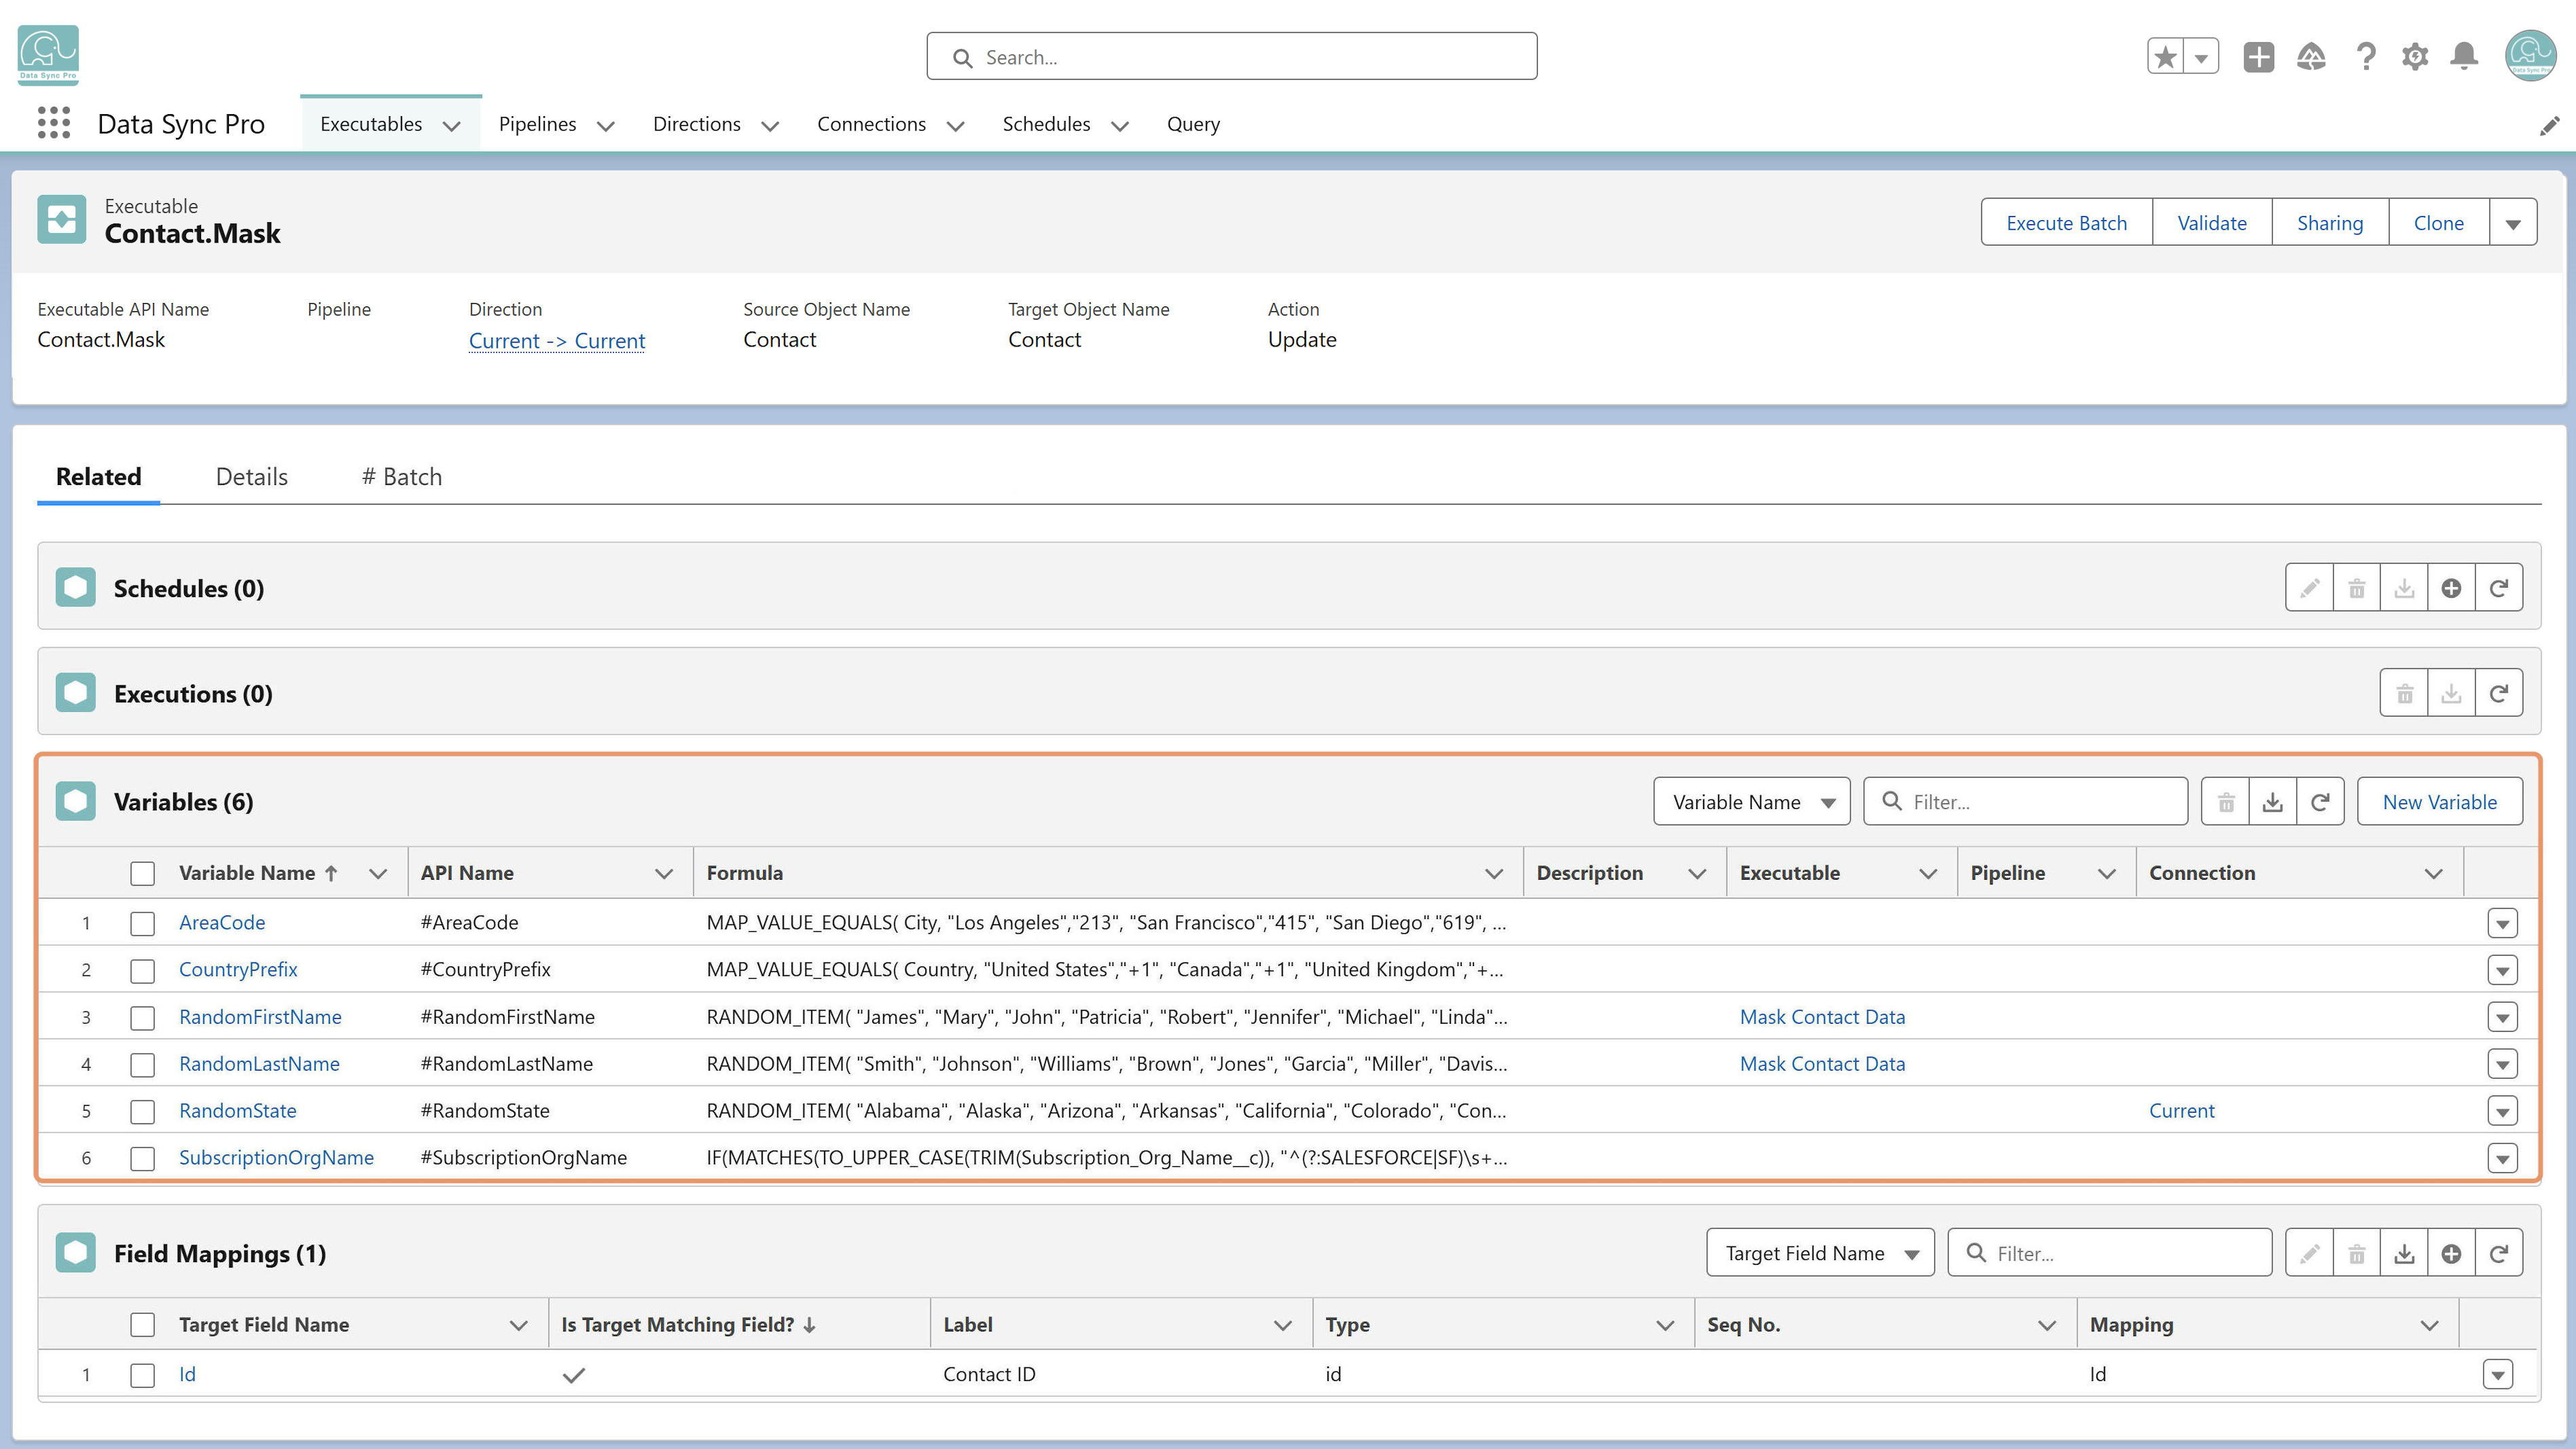Switch to the Details tab
2576x1449 pixels.
pos(251,477)
